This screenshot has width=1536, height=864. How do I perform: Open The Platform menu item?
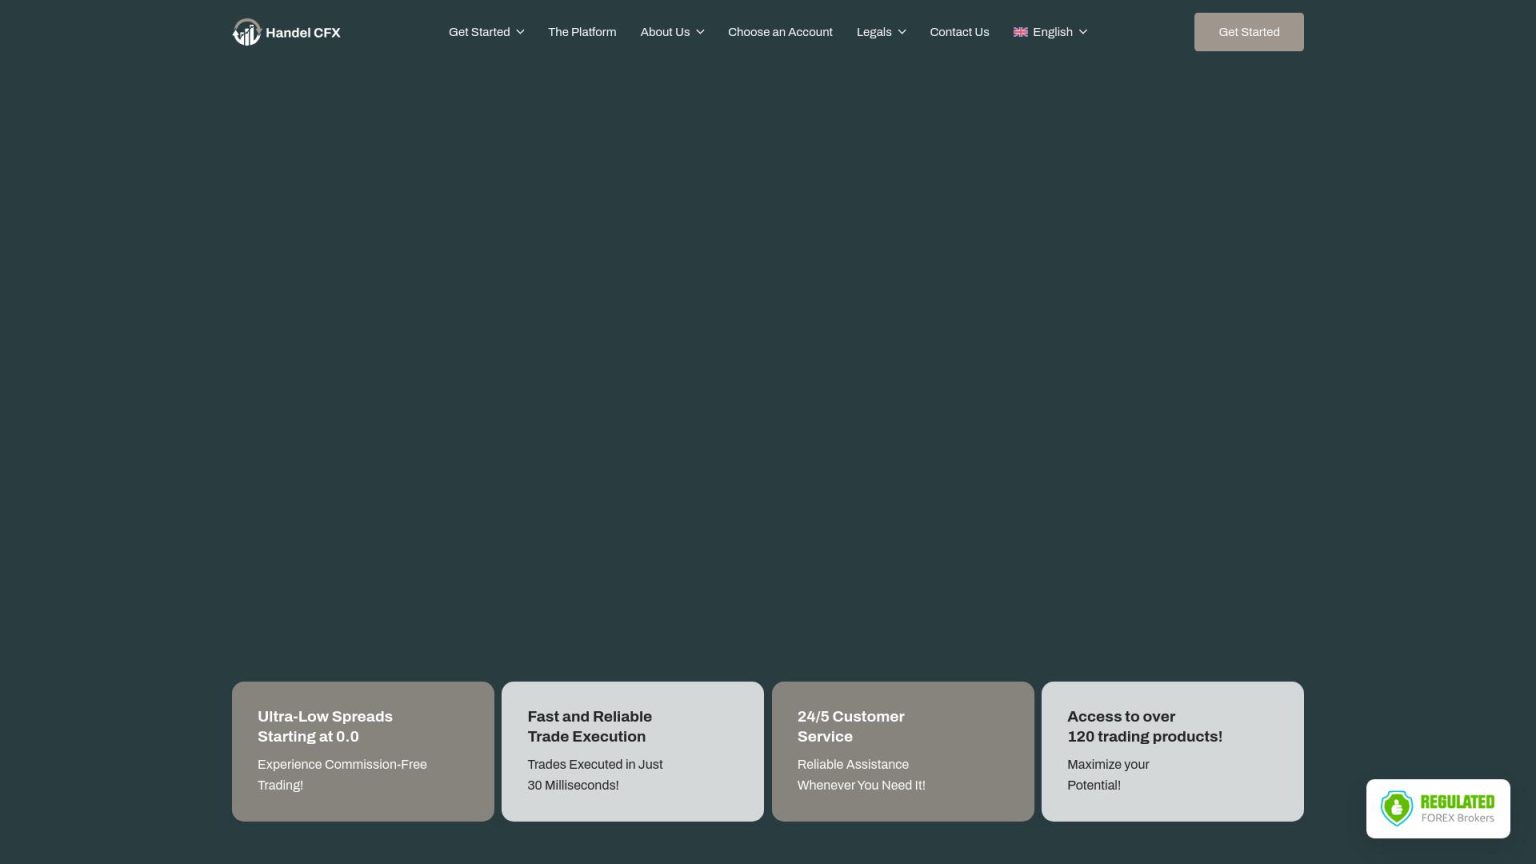(582, 32)
